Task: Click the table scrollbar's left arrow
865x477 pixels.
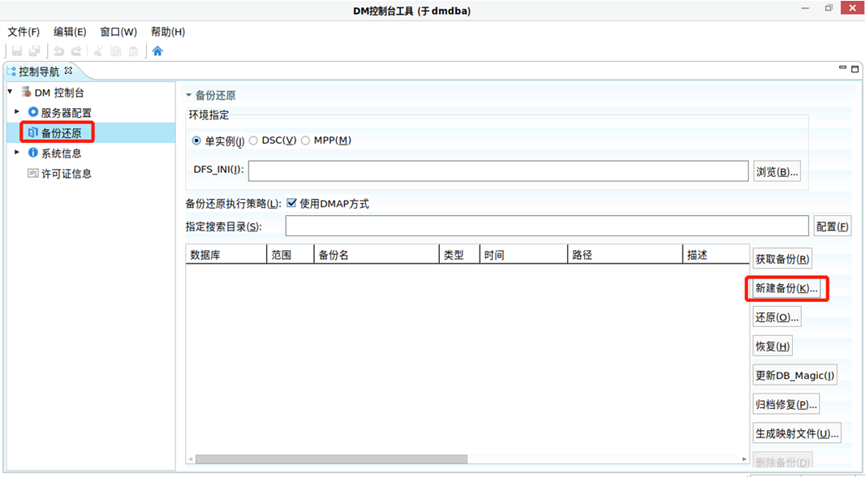Action: (x=191, y=459)
